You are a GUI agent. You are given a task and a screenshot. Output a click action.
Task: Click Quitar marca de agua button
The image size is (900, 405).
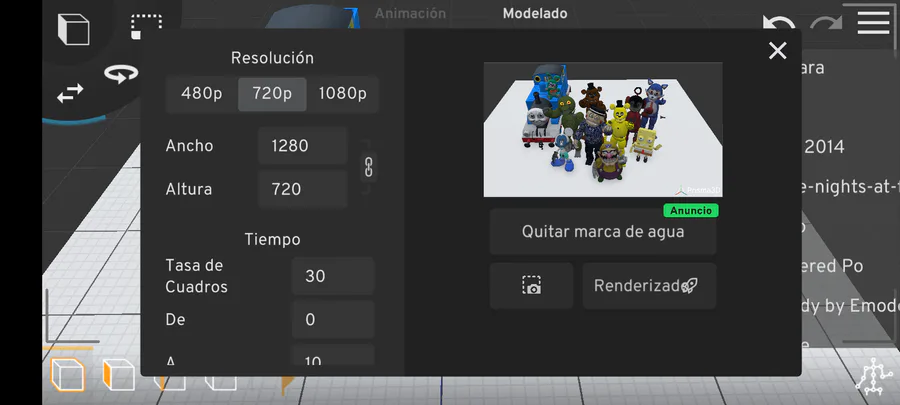tap(603, 232)
